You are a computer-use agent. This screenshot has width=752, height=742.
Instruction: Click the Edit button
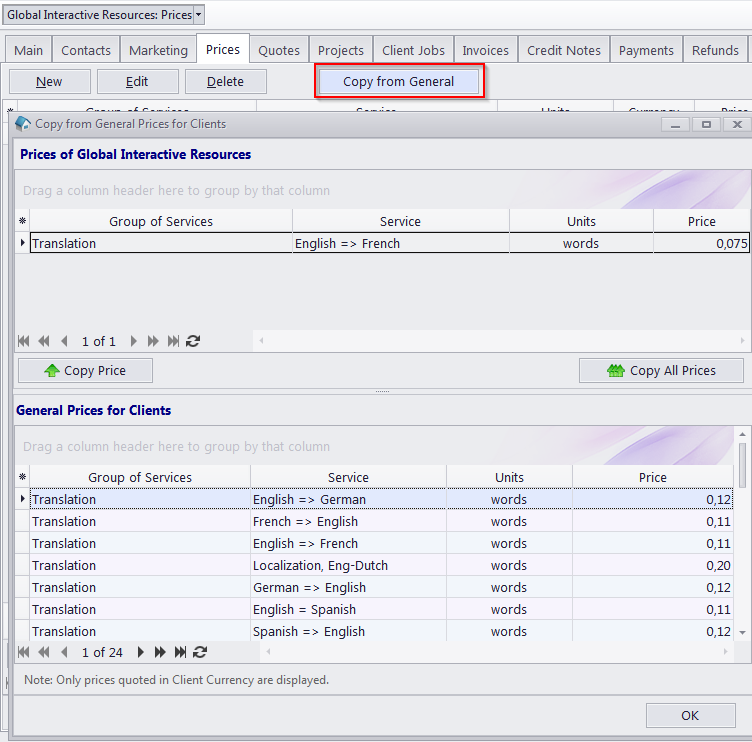(x=138, y=82)
